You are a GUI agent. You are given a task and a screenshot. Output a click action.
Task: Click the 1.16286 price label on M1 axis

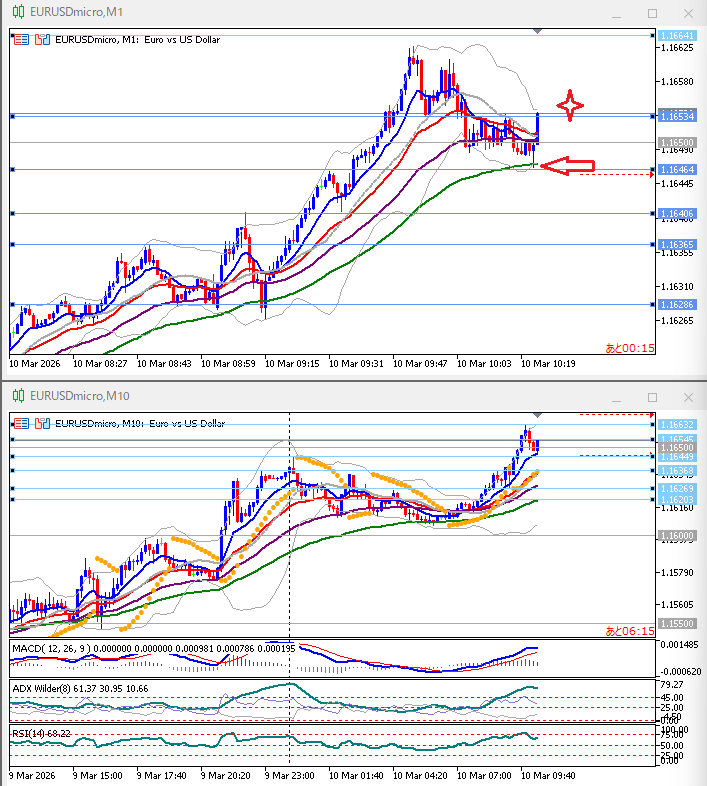[677, 304]
